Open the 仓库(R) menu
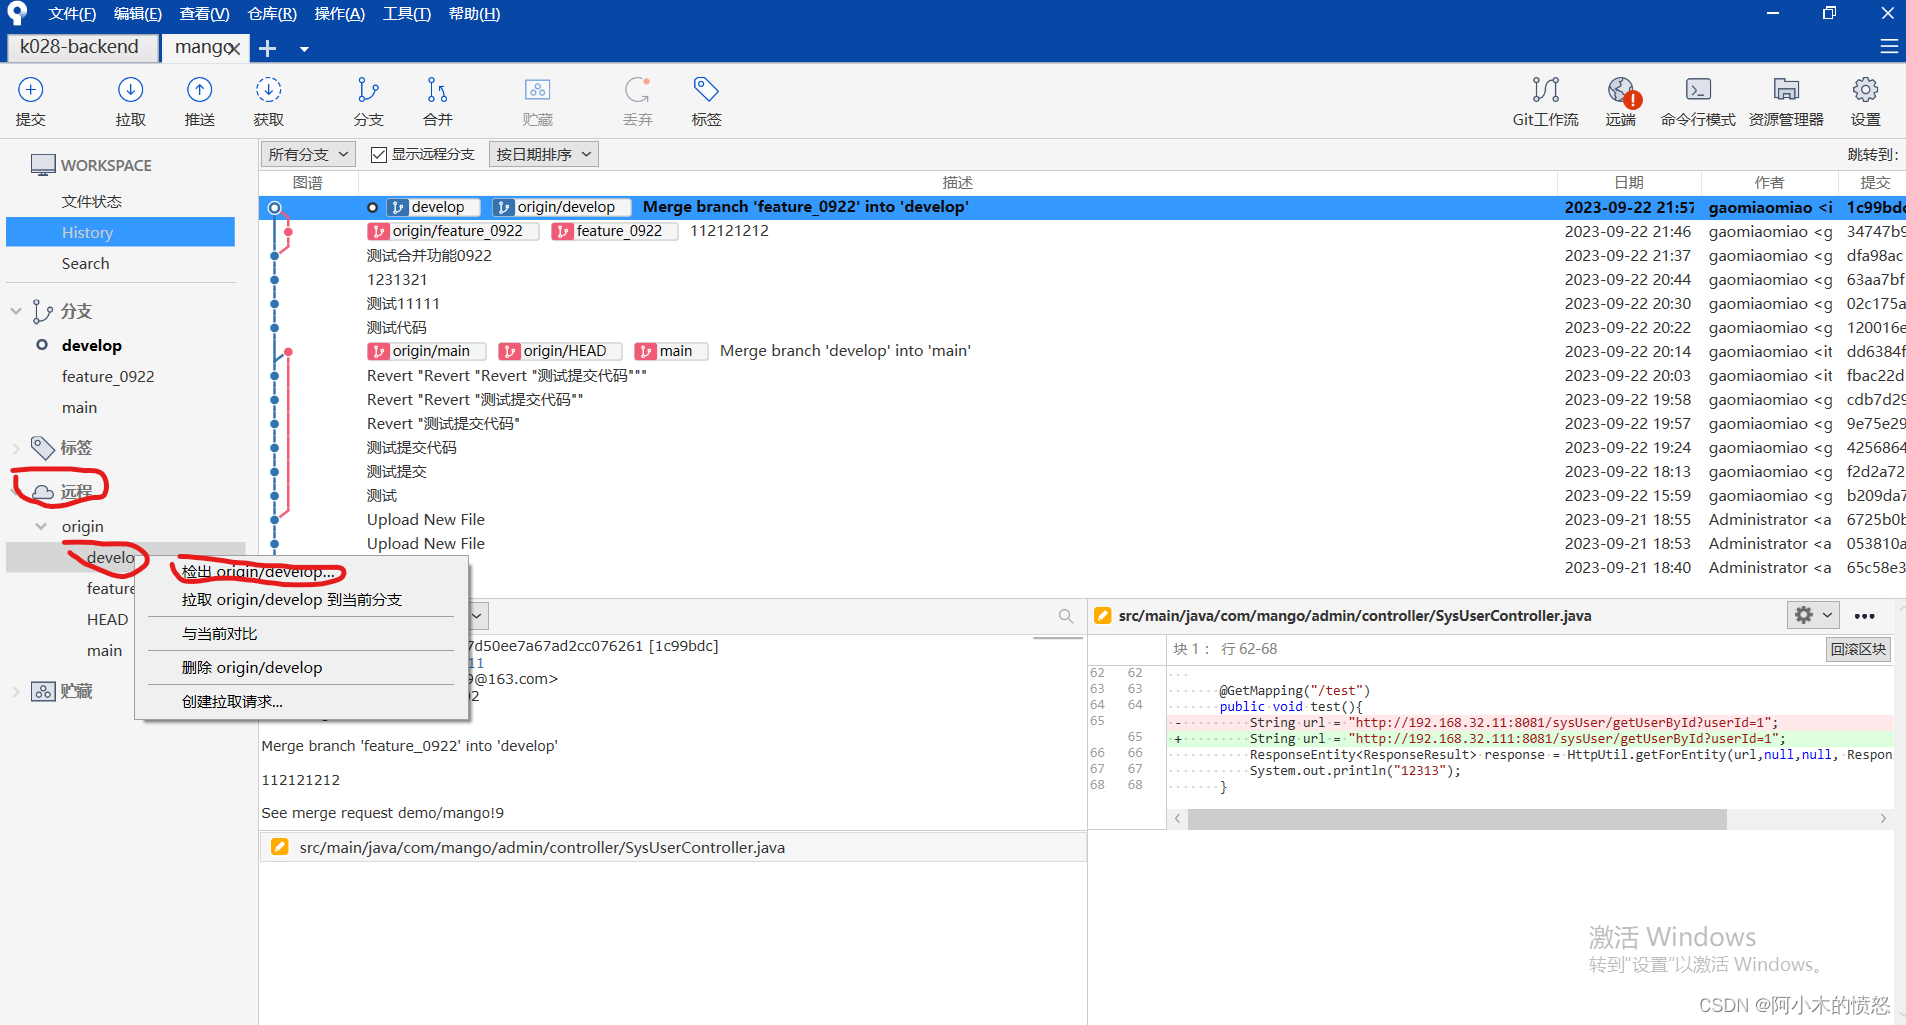Image resolution: width=1906 pixels, height=1025 pixels. coord(272,14)
